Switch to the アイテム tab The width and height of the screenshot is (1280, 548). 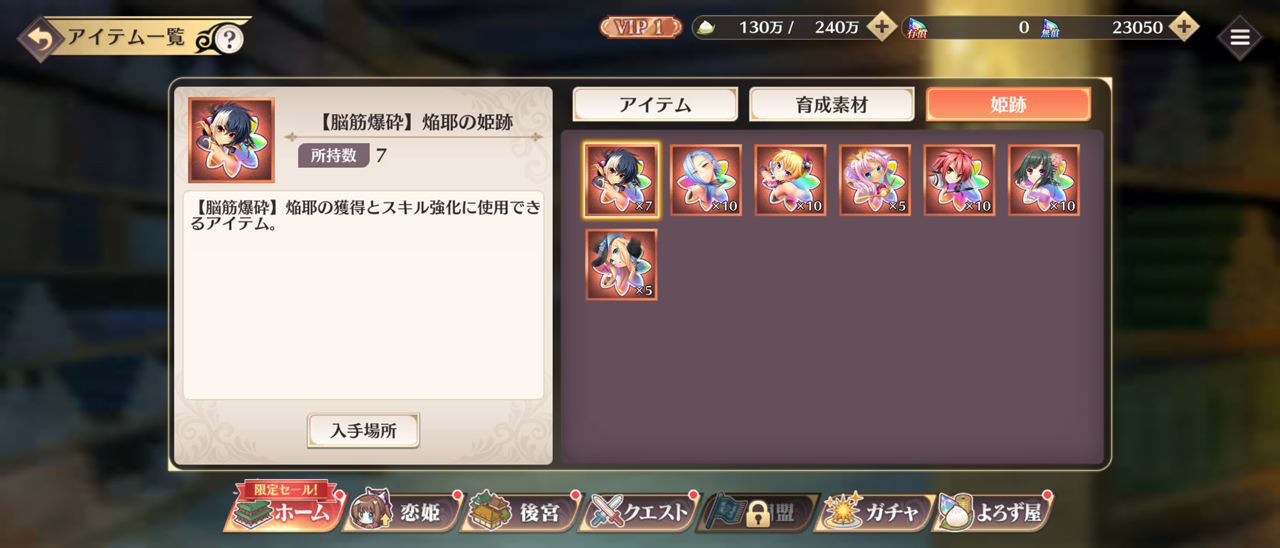[x=655, y=105]
